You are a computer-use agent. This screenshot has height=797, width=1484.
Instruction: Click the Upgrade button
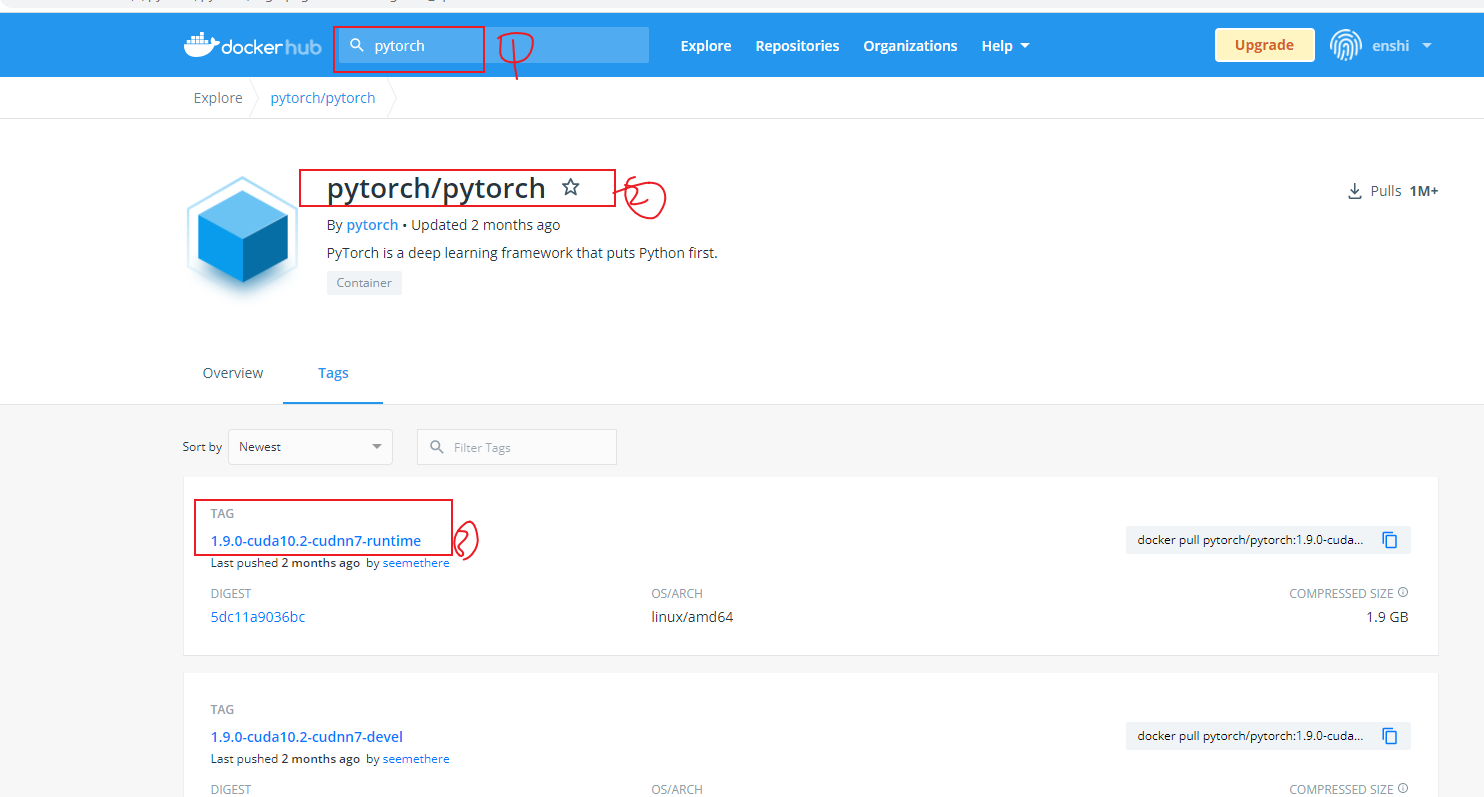point(1264,44)
